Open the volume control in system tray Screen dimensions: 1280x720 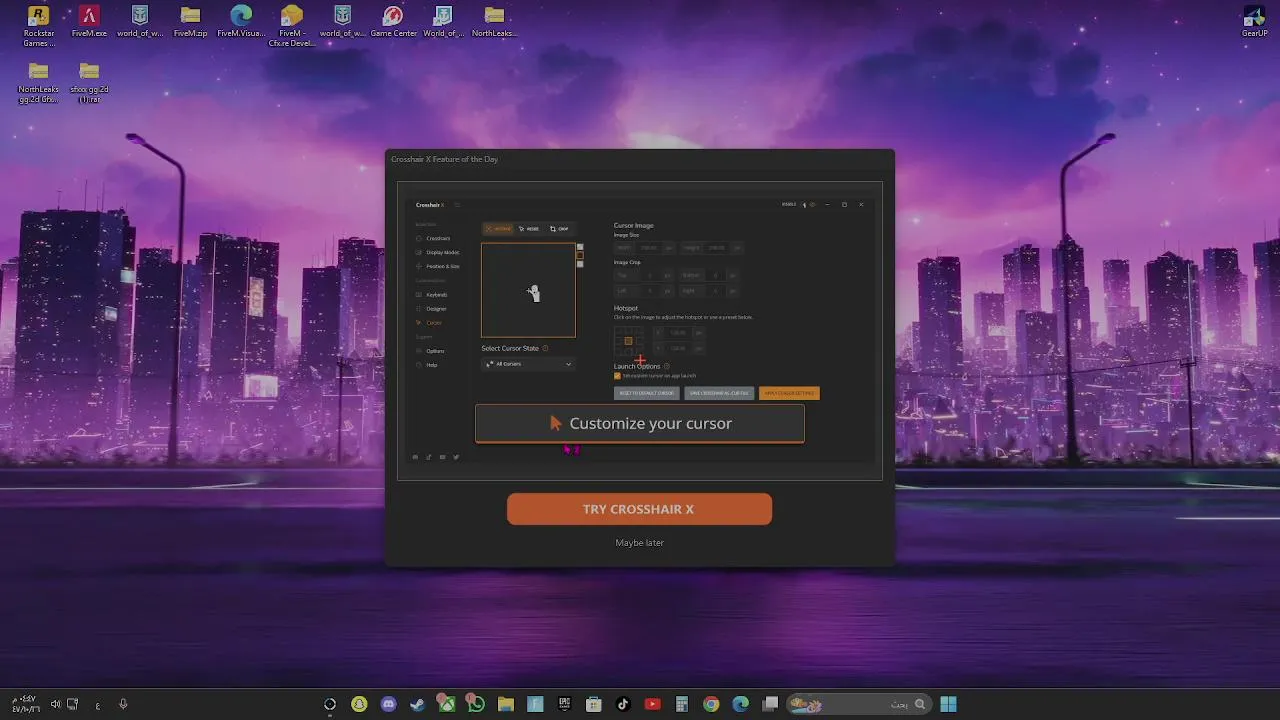point(55,704)
